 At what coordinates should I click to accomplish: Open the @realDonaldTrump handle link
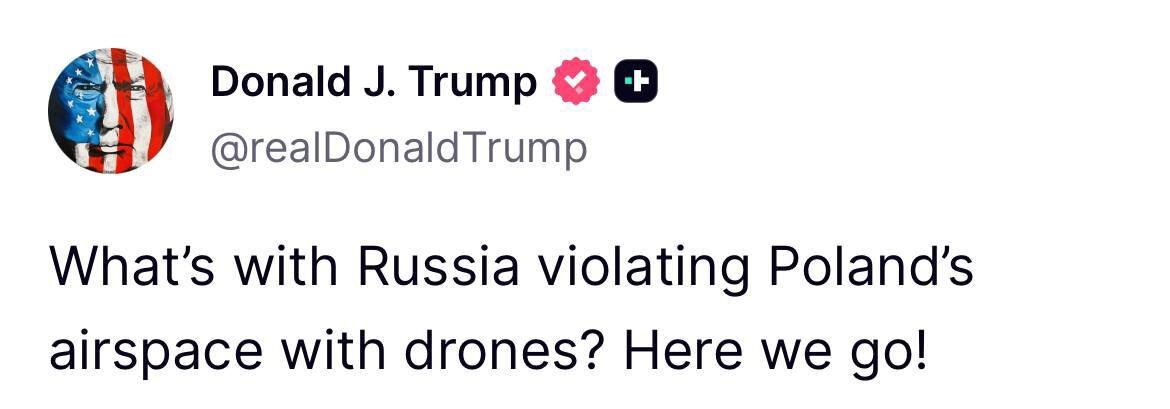(x=398, y=149)
